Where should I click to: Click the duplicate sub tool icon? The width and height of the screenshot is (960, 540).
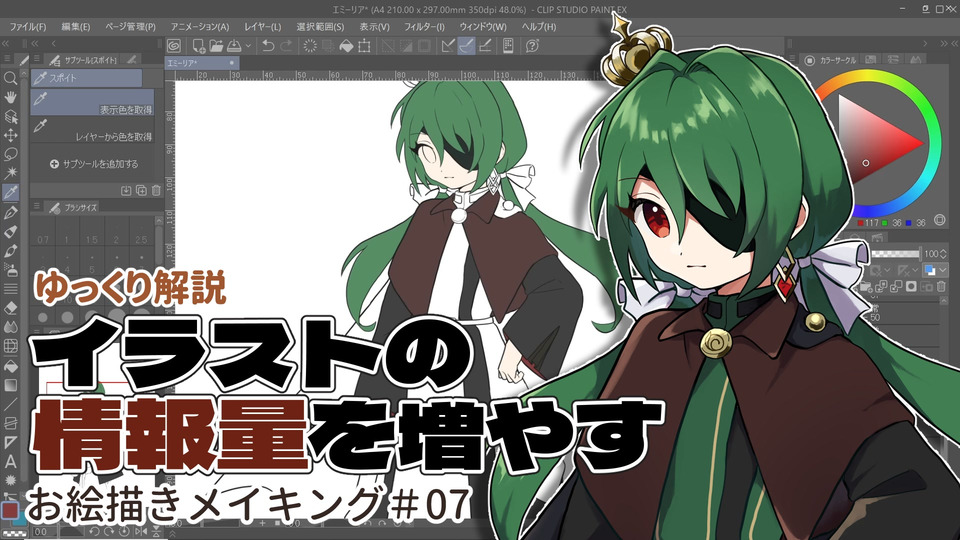point(141,190)
